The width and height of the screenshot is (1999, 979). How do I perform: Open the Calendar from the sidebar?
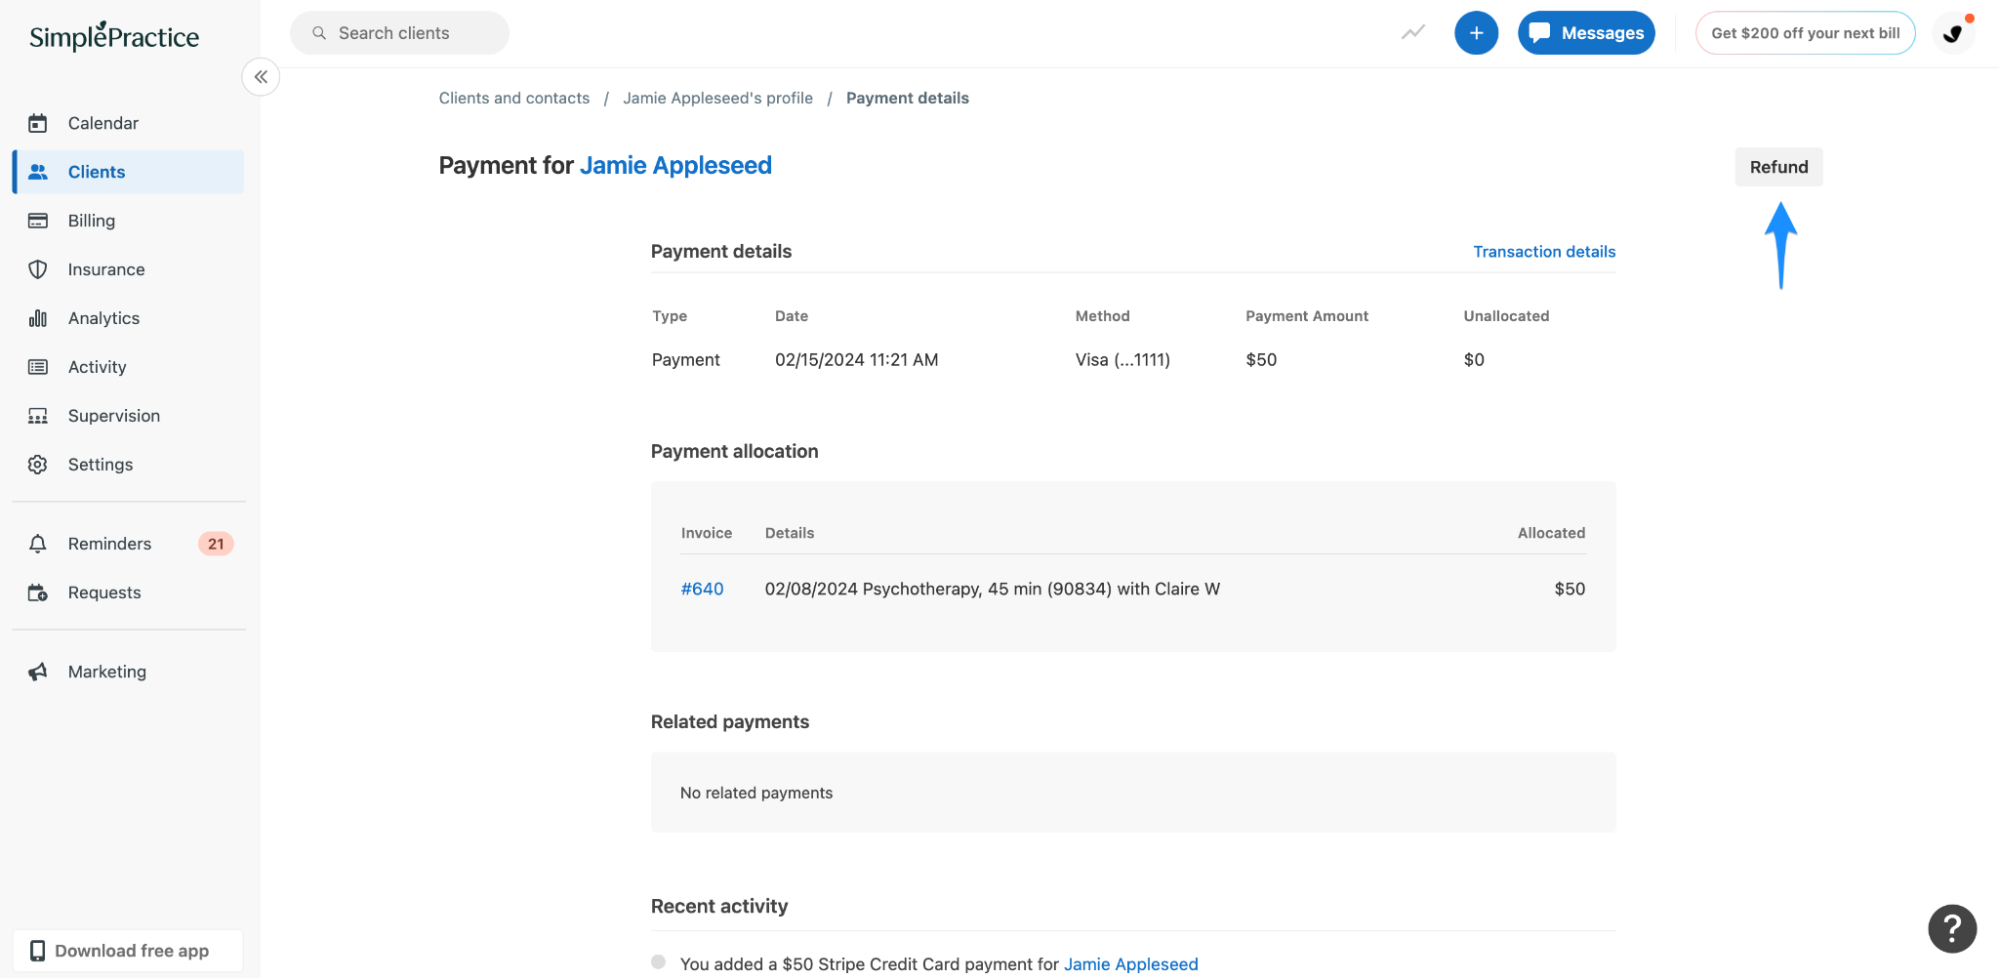point(103,122)
